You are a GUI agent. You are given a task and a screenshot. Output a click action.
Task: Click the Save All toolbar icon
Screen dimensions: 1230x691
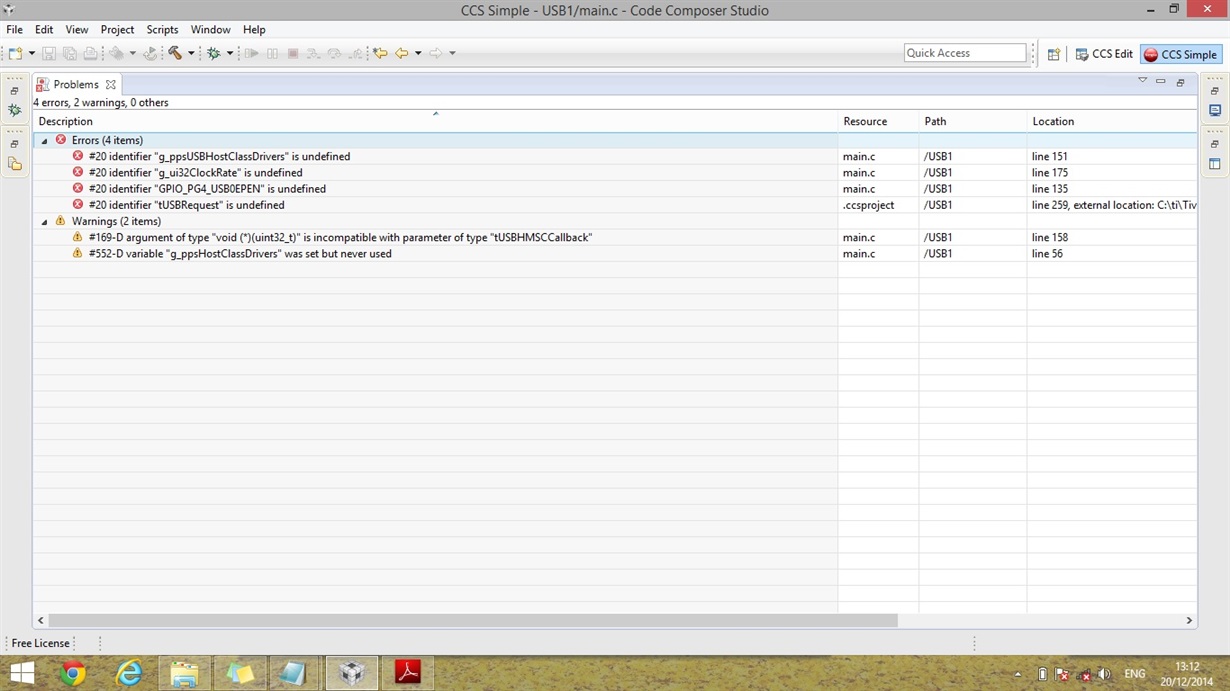point(69,53)
